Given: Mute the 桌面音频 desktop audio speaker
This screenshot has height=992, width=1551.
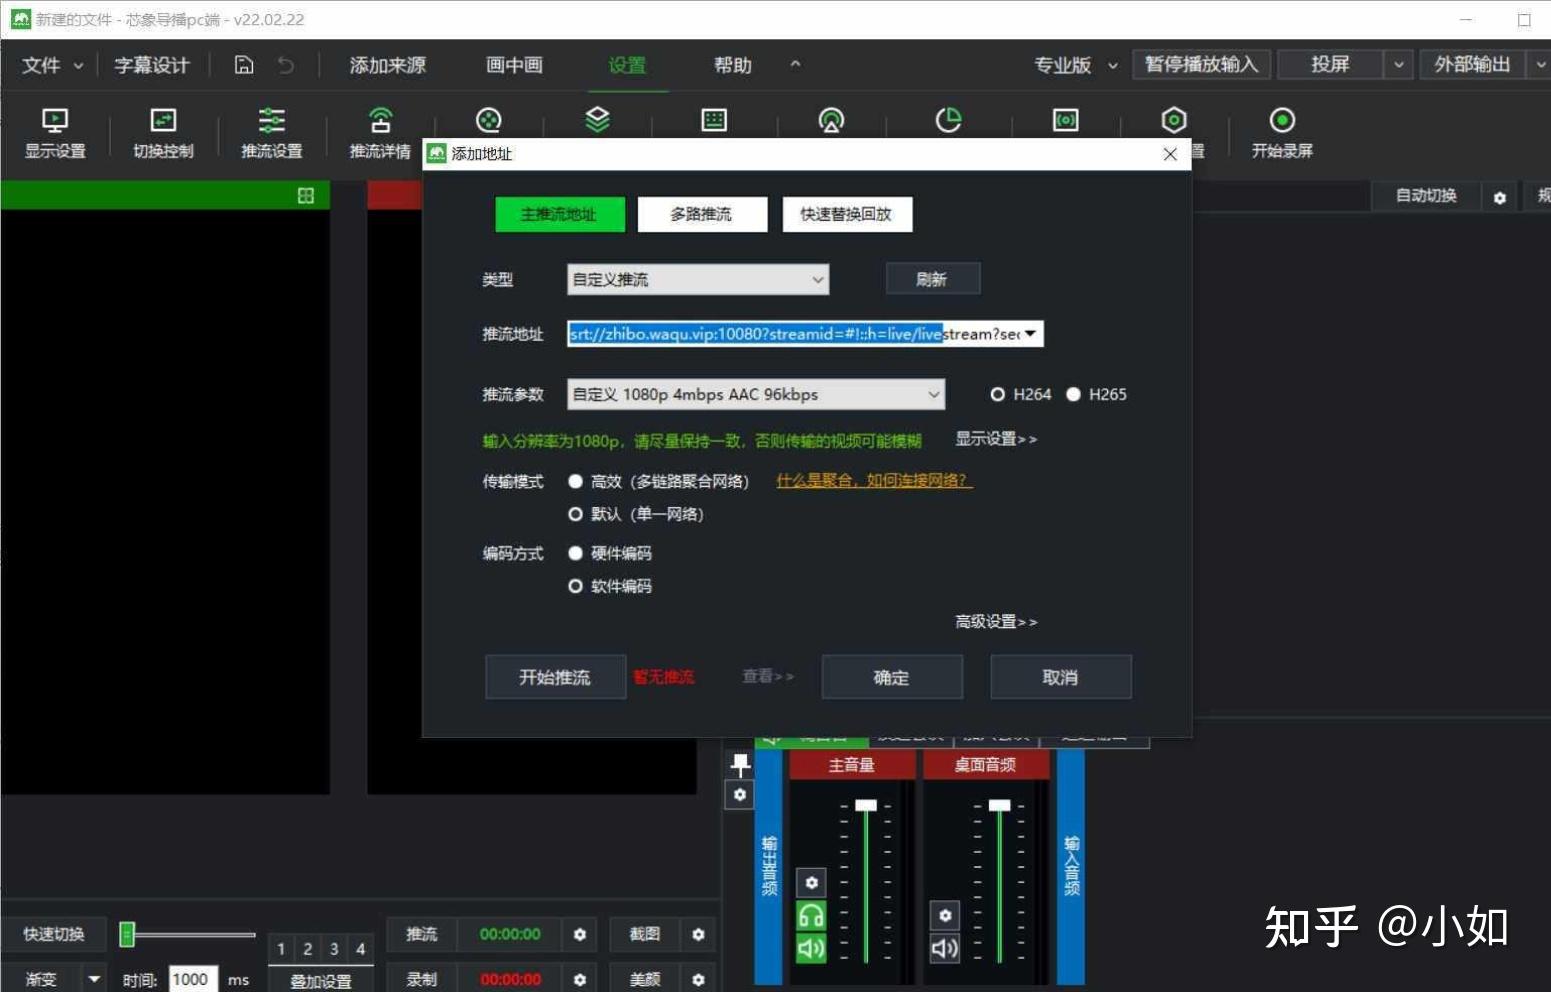Looking at the screenshot, I should 944,947.
